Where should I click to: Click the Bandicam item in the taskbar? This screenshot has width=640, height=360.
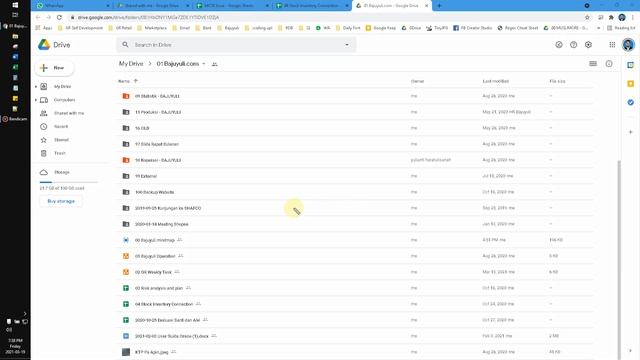click(15, 119)
